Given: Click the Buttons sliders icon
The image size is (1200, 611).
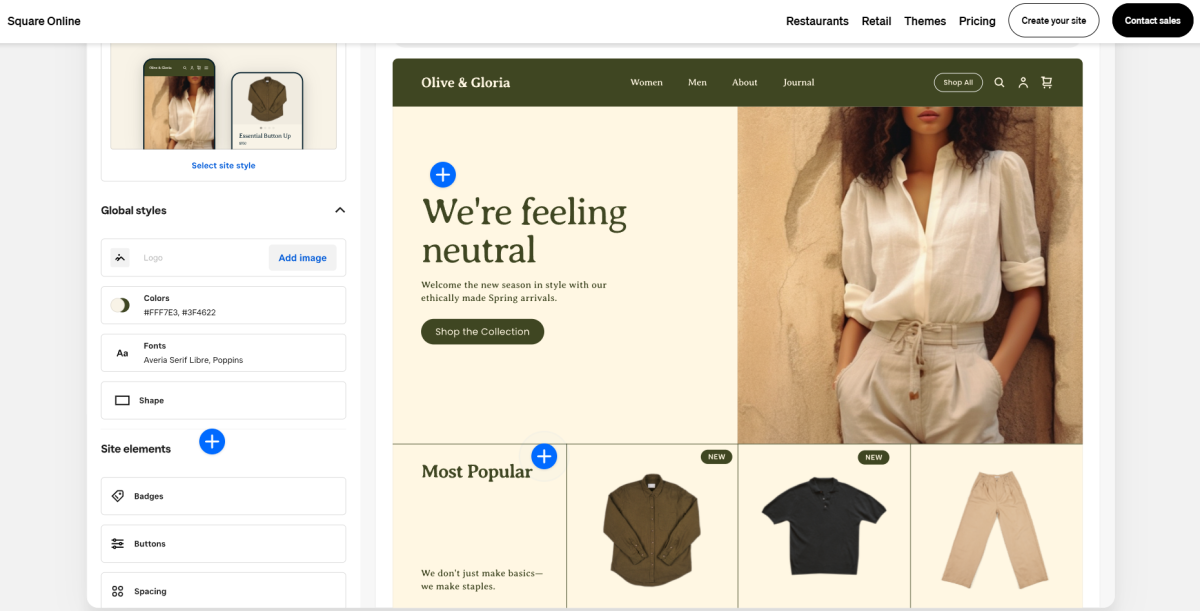Looking at the screenshot, I should (x=118, y=544).
